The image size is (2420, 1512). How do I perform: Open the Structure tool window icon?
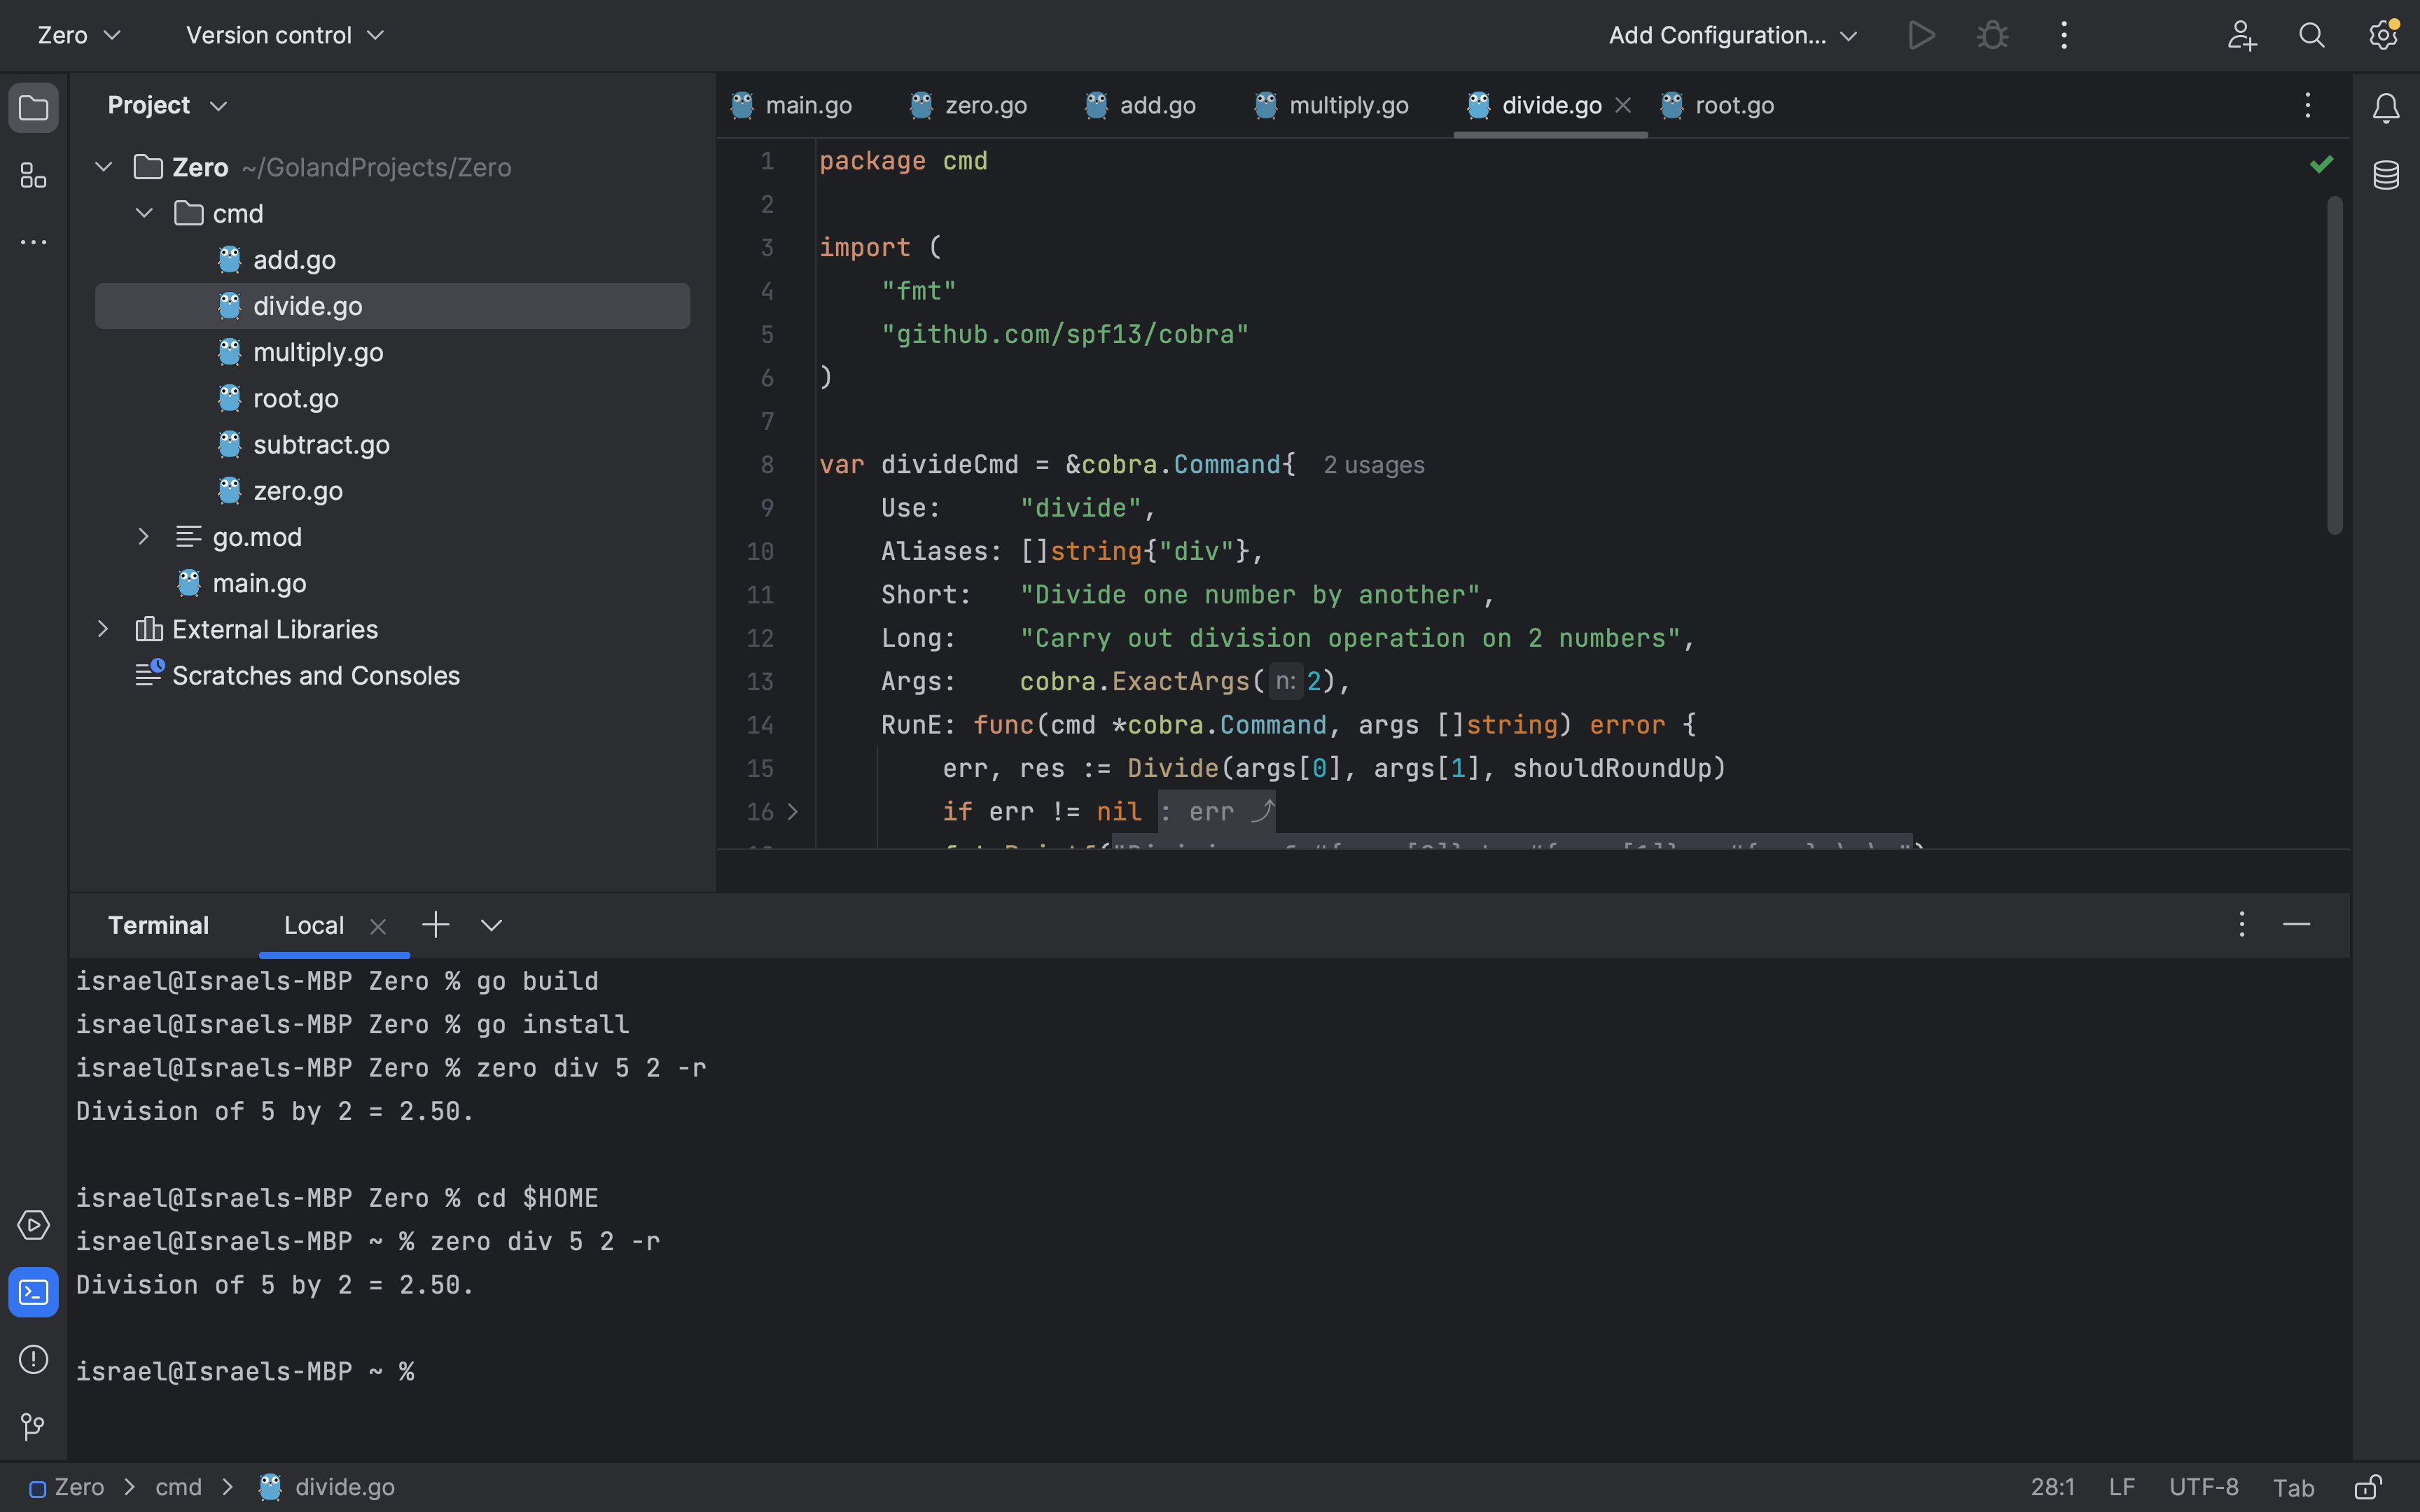(33, 176)
